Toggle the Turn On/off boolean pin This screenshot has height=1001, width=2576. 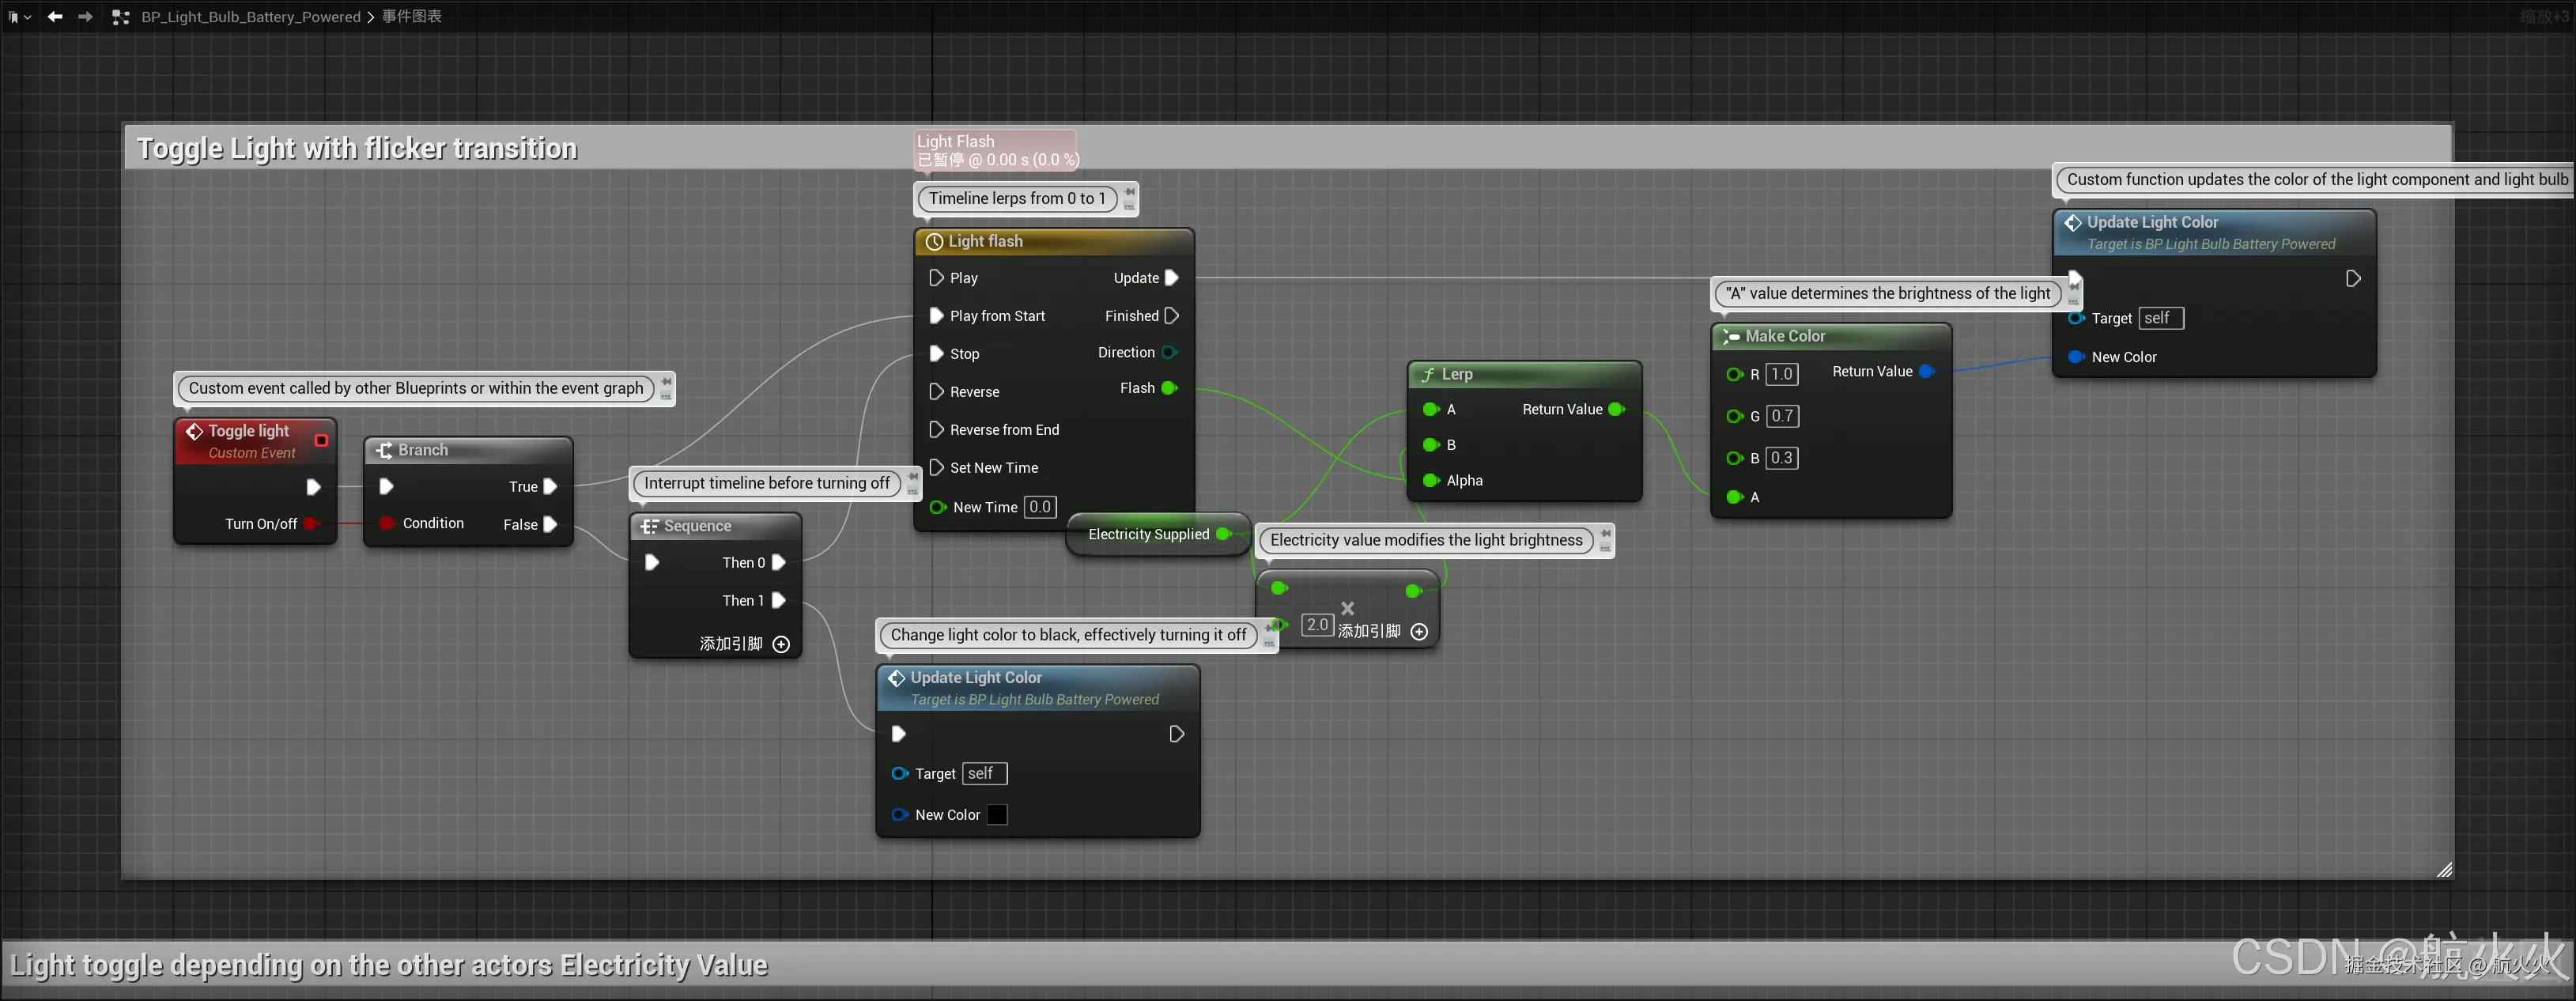pos(311,524)
